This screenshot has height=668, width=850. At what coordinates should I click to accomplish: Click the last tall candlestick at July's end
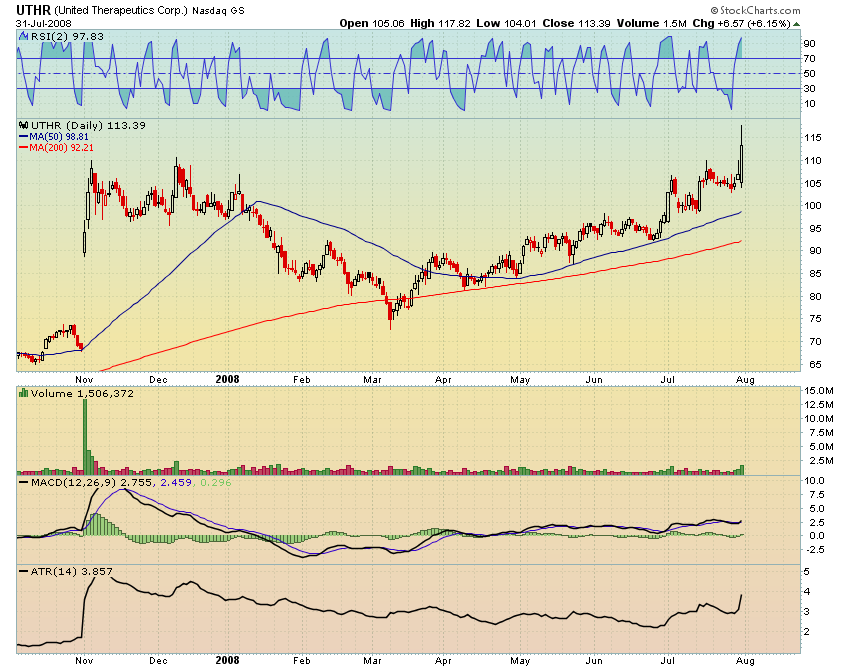(x=741, y=156)
